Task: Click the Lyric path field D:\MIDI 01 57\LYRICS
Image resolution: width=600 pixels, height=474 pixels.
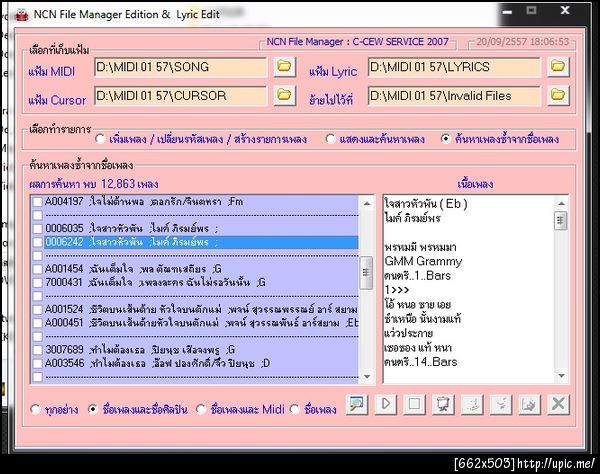Action: tap(454, 67)
